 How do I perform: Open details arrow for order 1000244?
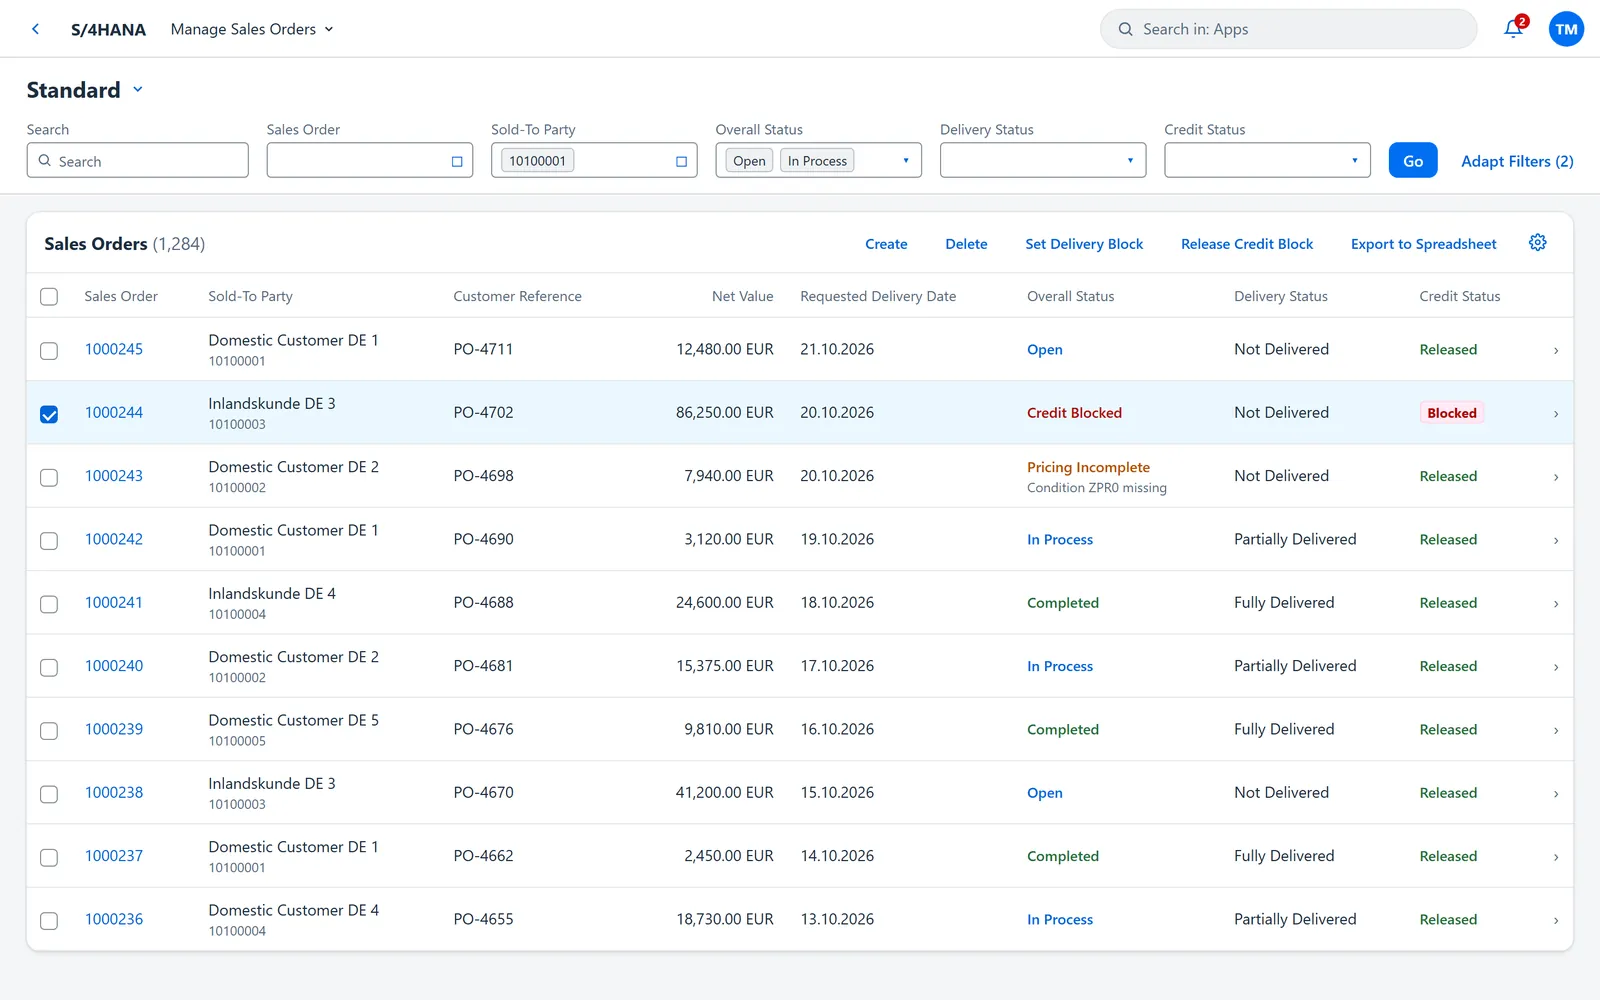[1556, 413]
